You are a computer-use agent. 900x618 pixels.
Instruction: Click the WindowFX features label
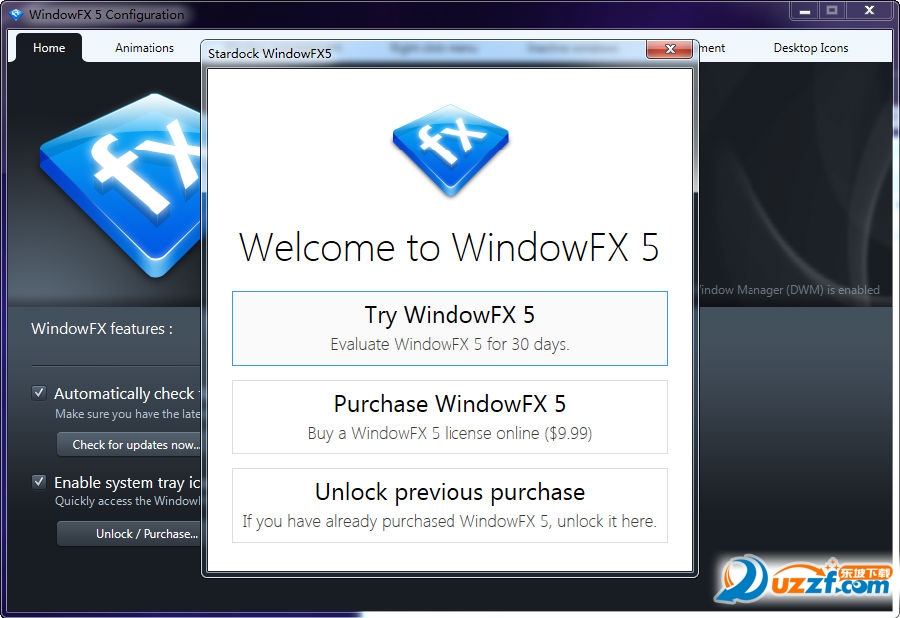102,329
